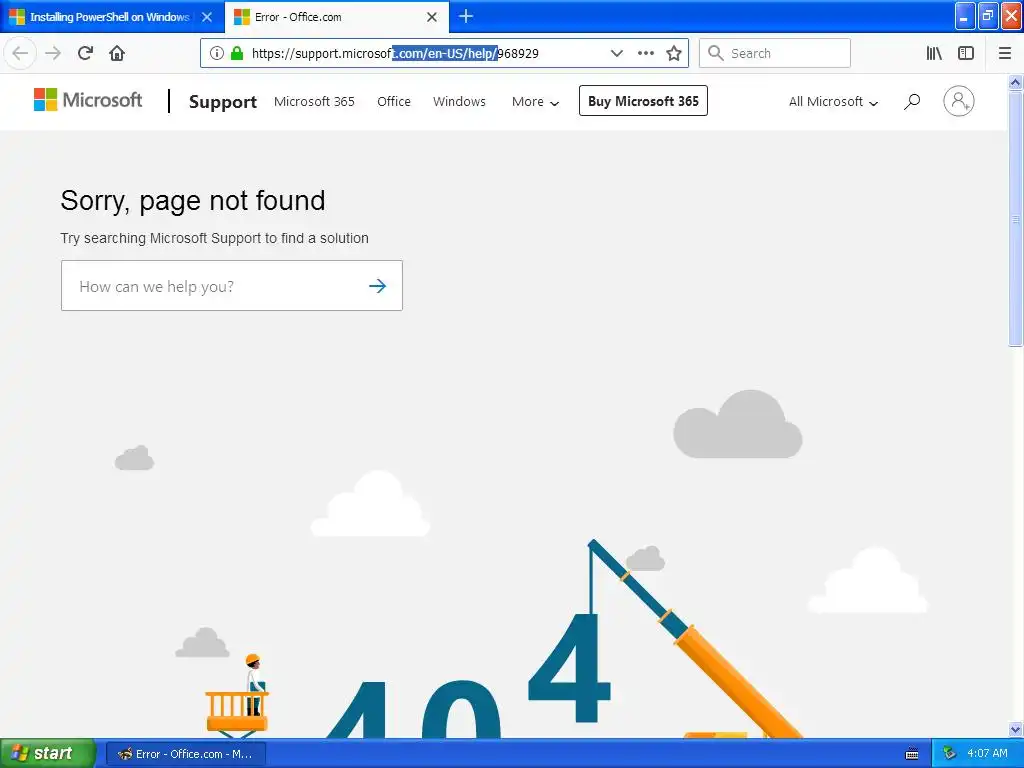Sign in via the account avatar icon
This screenshot has width=1024, height=768.
[959, 101]
